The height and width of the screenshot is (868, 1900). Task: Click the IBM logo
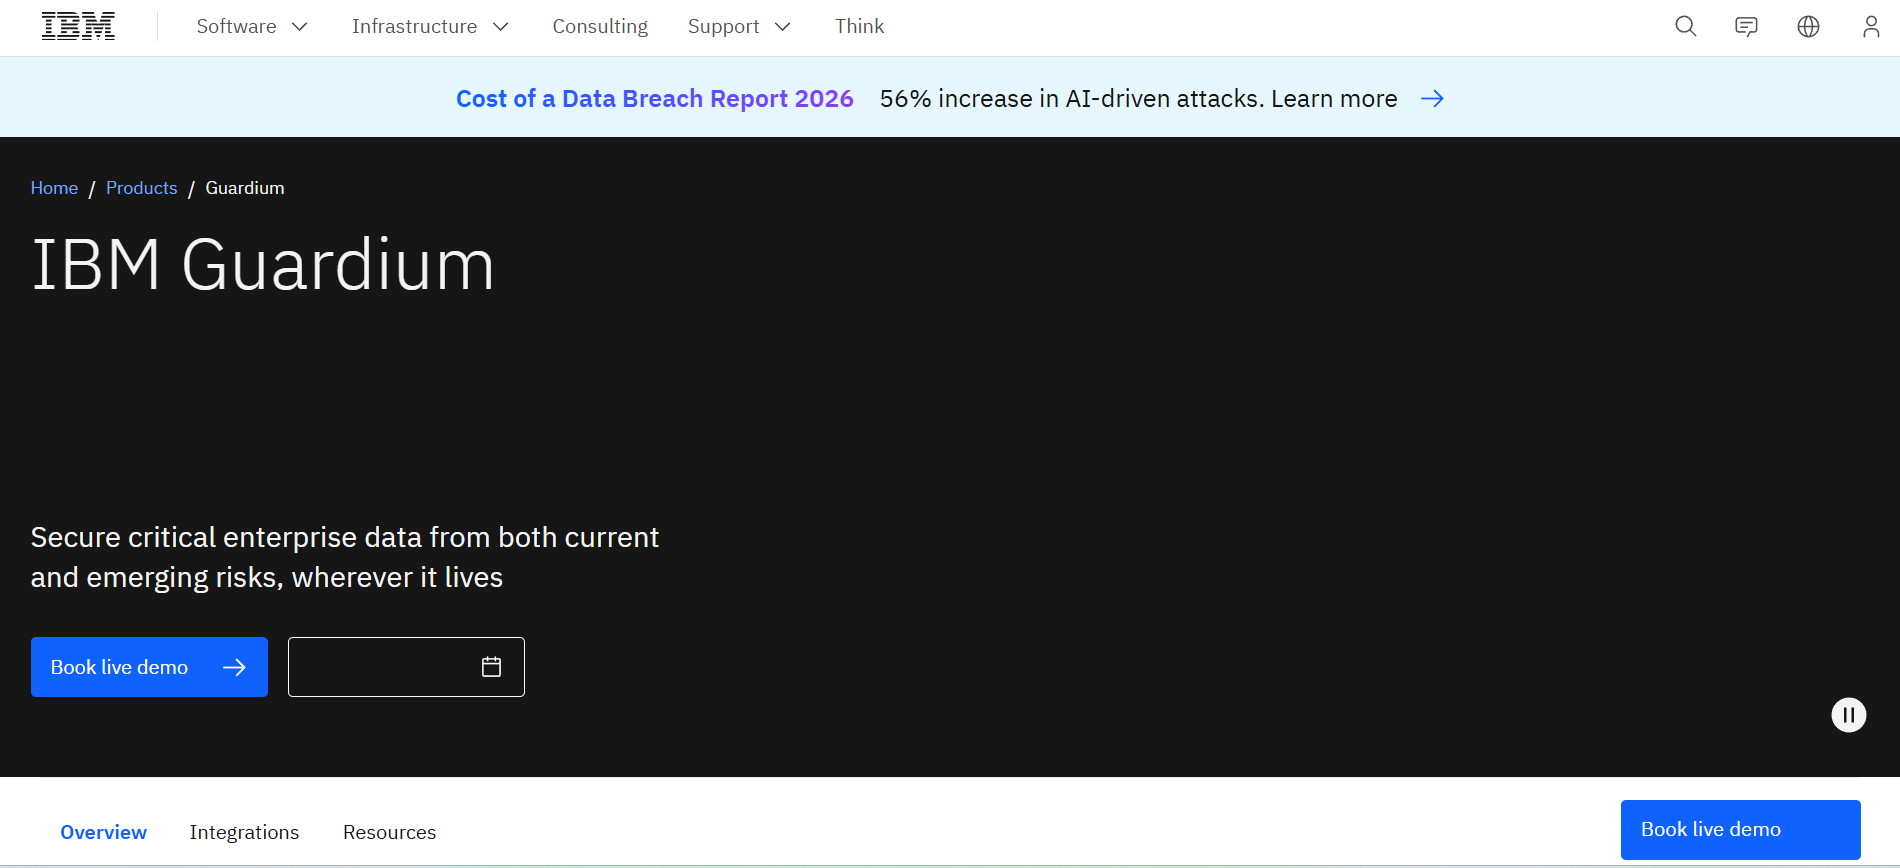pos(78,26)
